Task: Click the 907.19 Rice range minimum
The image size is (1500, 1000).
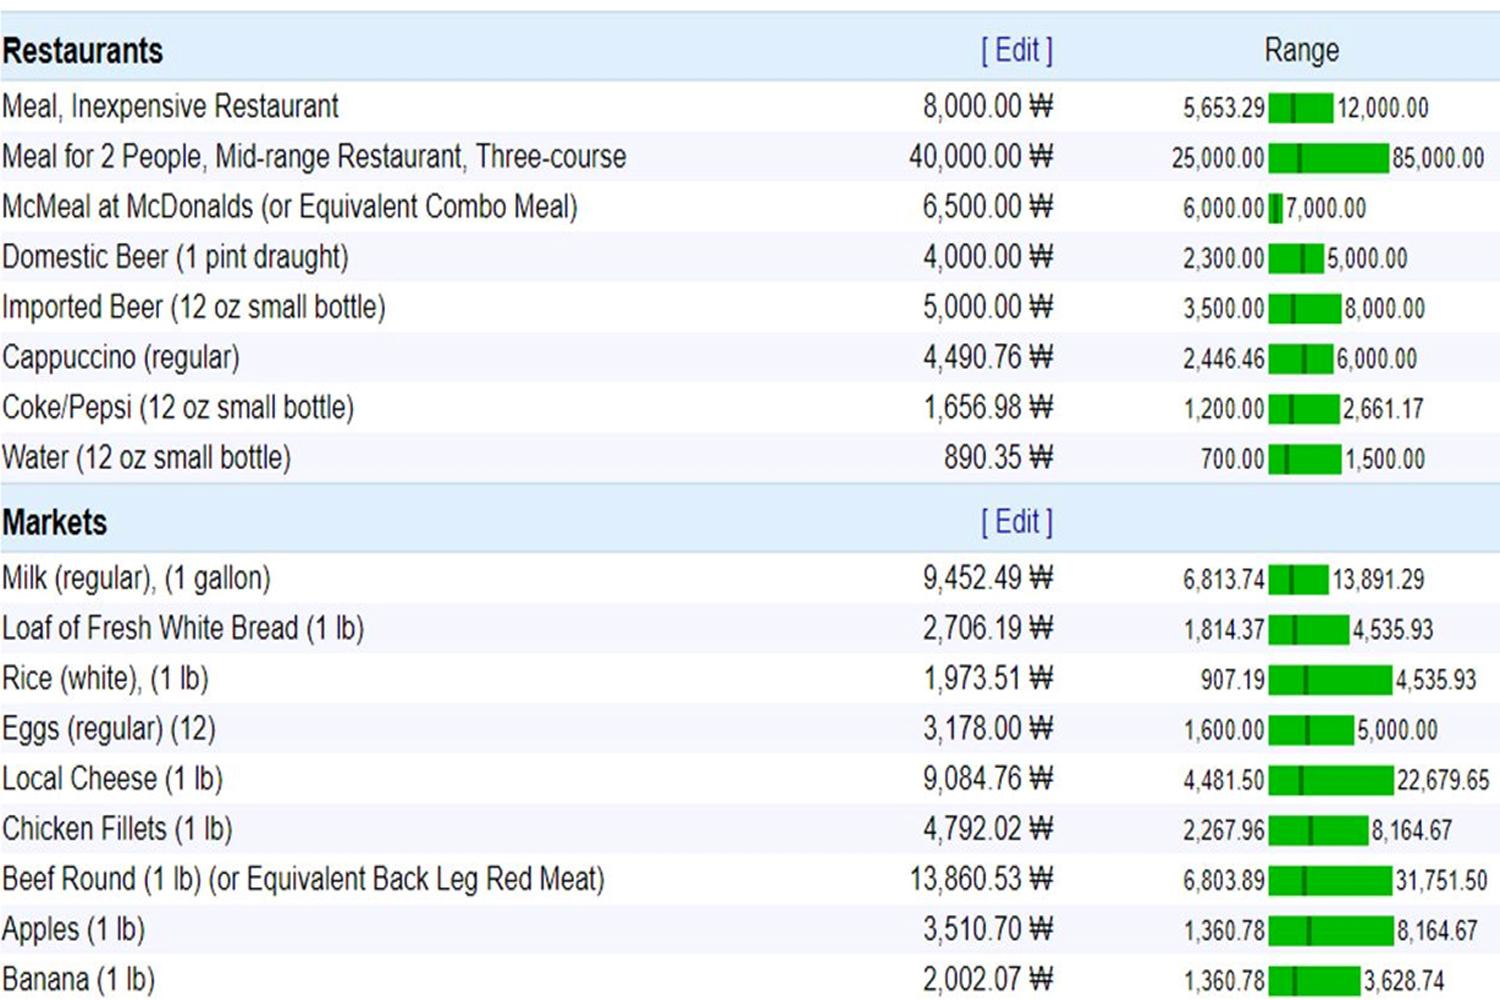Action: pyautogui.click(x=1233, y=681)
